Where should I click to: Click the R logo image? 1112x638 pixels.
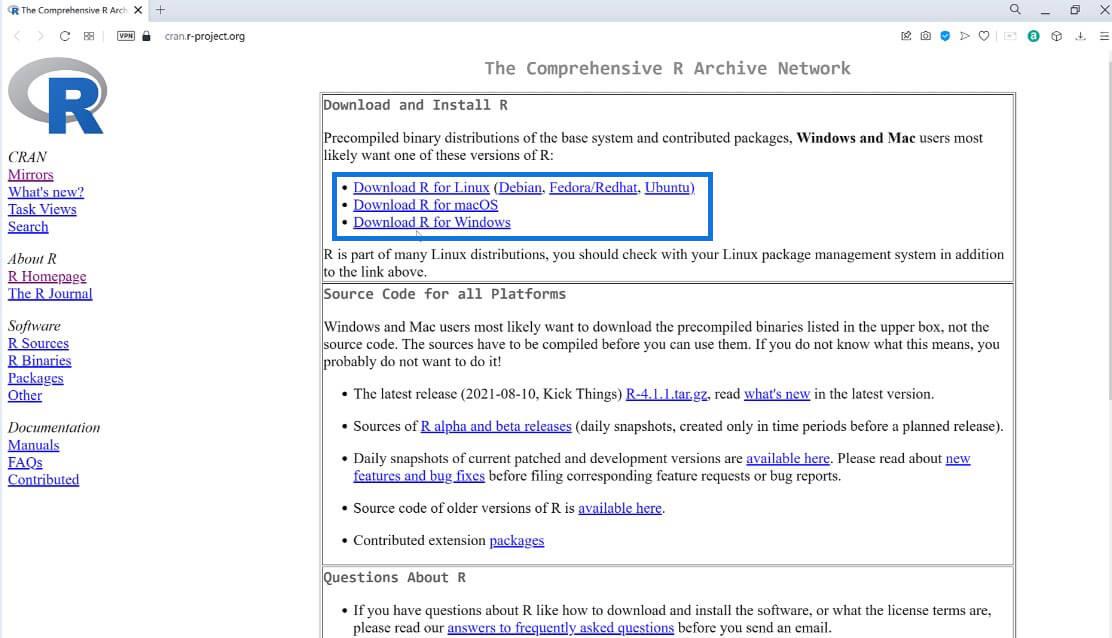(x=57, y=96)
